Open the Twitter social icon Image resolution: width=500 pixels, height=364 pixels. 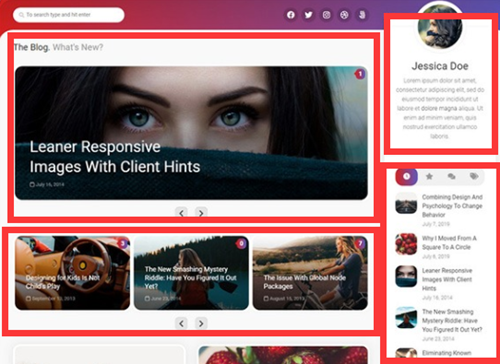point(309,15)
